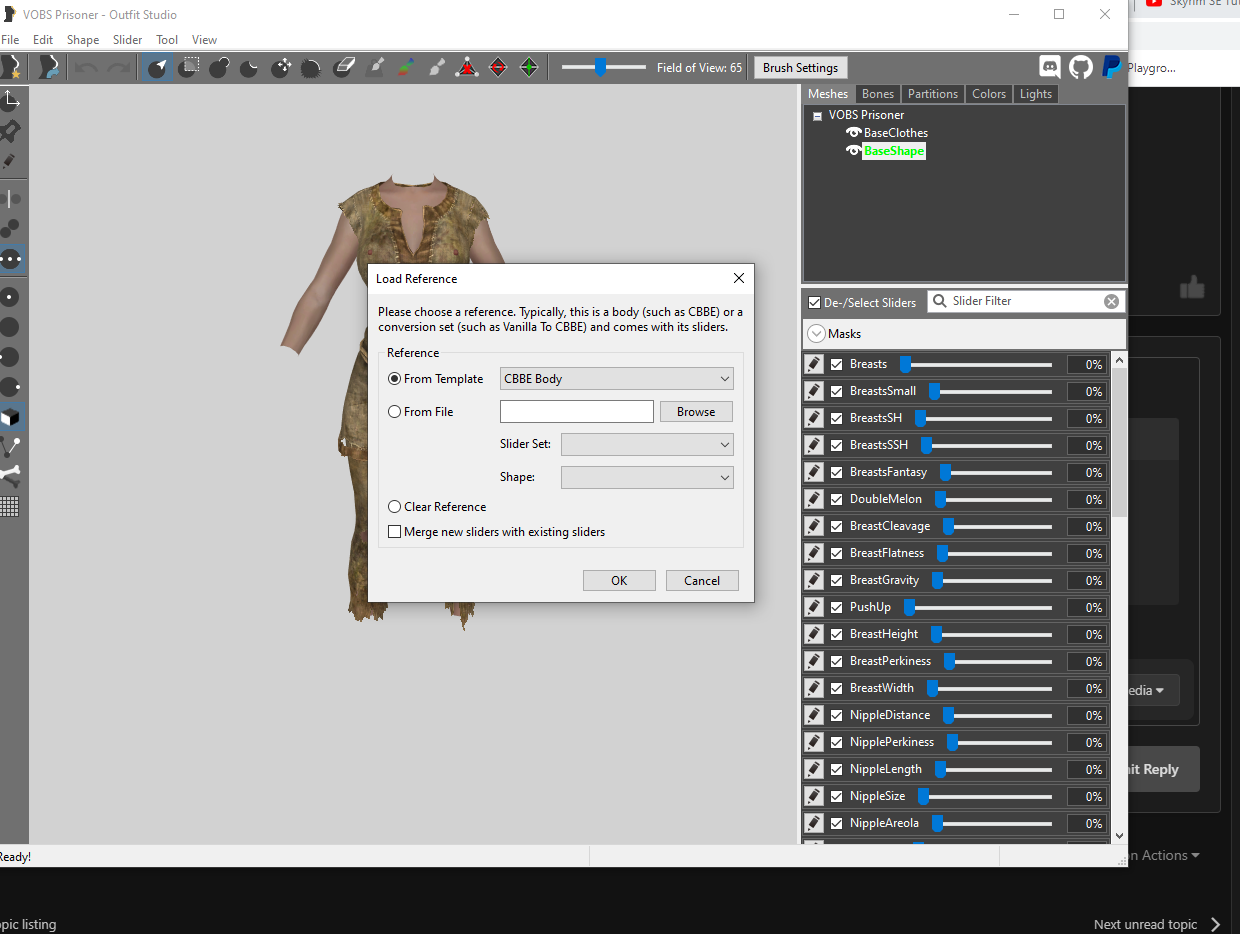Switch to the Partitions tab

click(x=933, y=94)
